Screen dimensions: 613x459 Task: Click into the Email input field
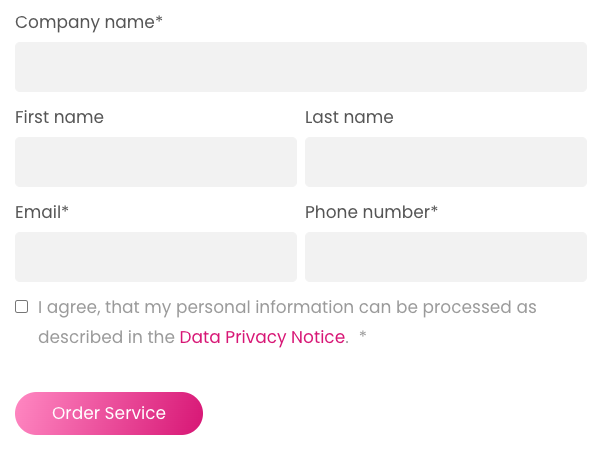(x=155, y=257)
